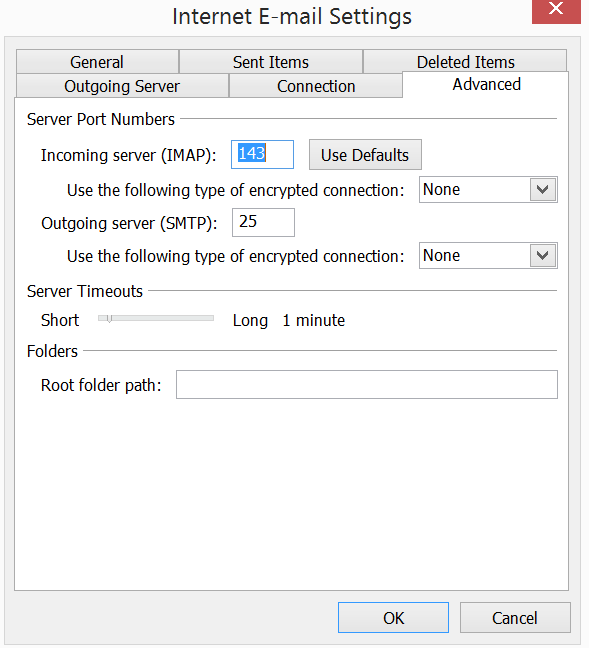
Task: Click the Incoming server (IMAP) port field
Action: tap(262, 155)
